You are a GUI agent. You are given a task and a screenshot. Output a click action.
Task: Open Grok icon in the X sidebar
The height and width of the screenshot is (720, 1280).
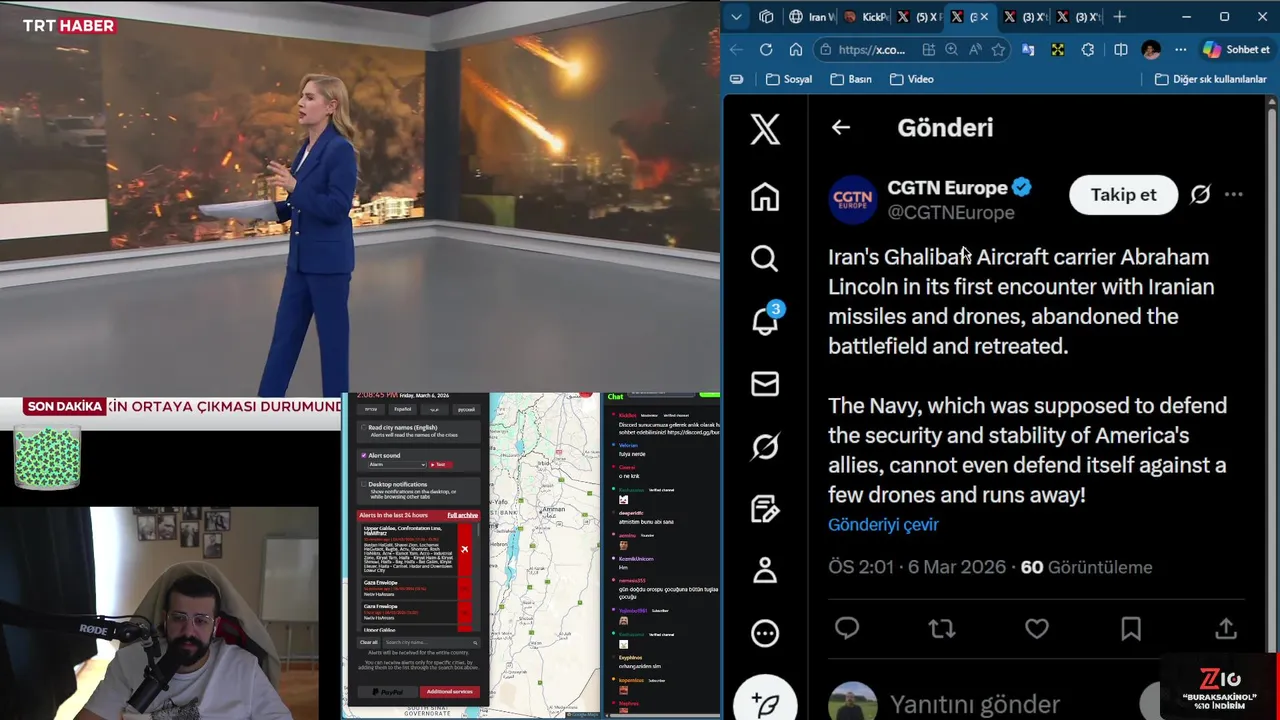765,446
